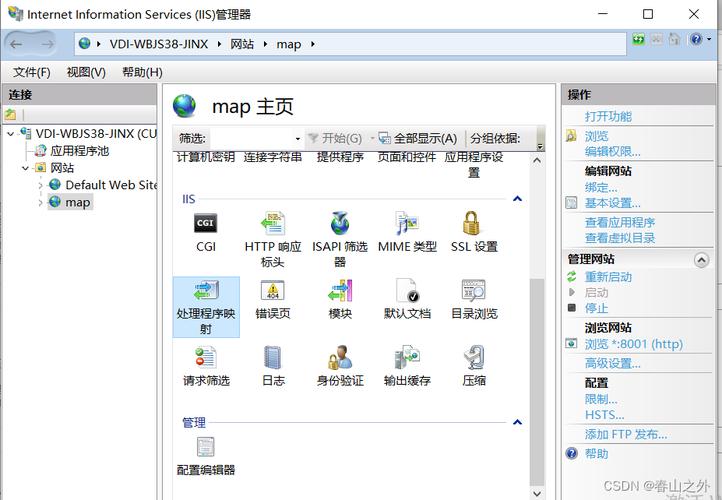Image resolution: width=722 pixels, height=500 pixels.
Task: Click the forward navigation arrow
Action: pyautogui.click(x=47, y=44)
